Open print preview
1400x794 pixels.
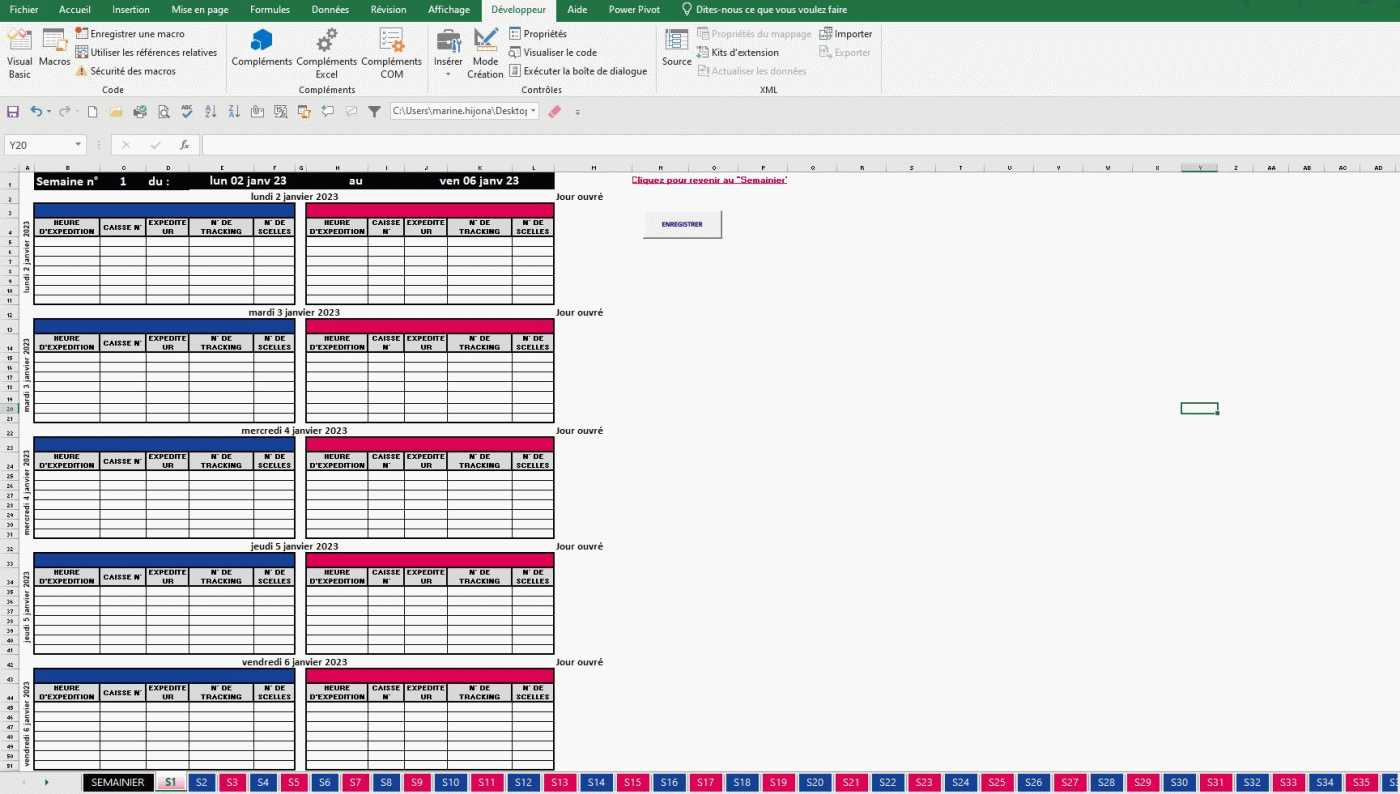[x=163, y=112]
